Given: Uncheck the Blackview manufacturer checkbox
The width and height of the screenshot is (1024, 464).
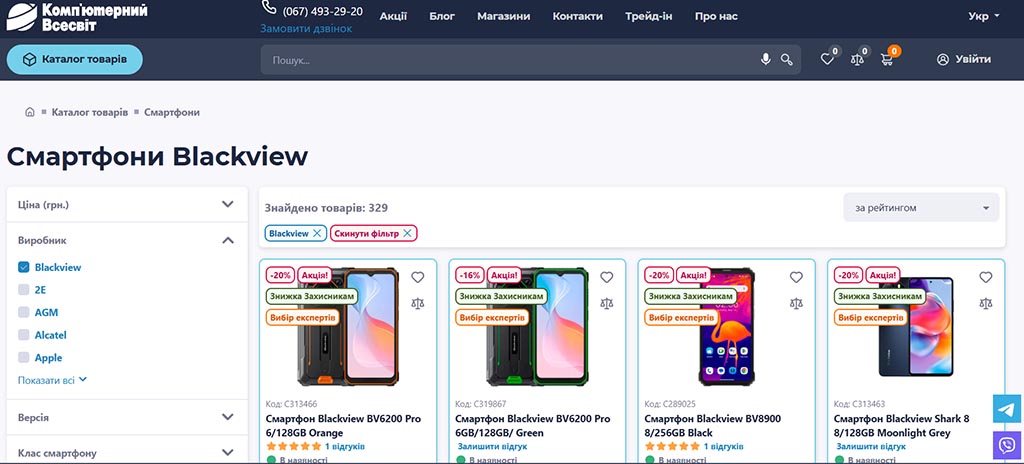Looking at the screenshot, I should click(24, 267).
